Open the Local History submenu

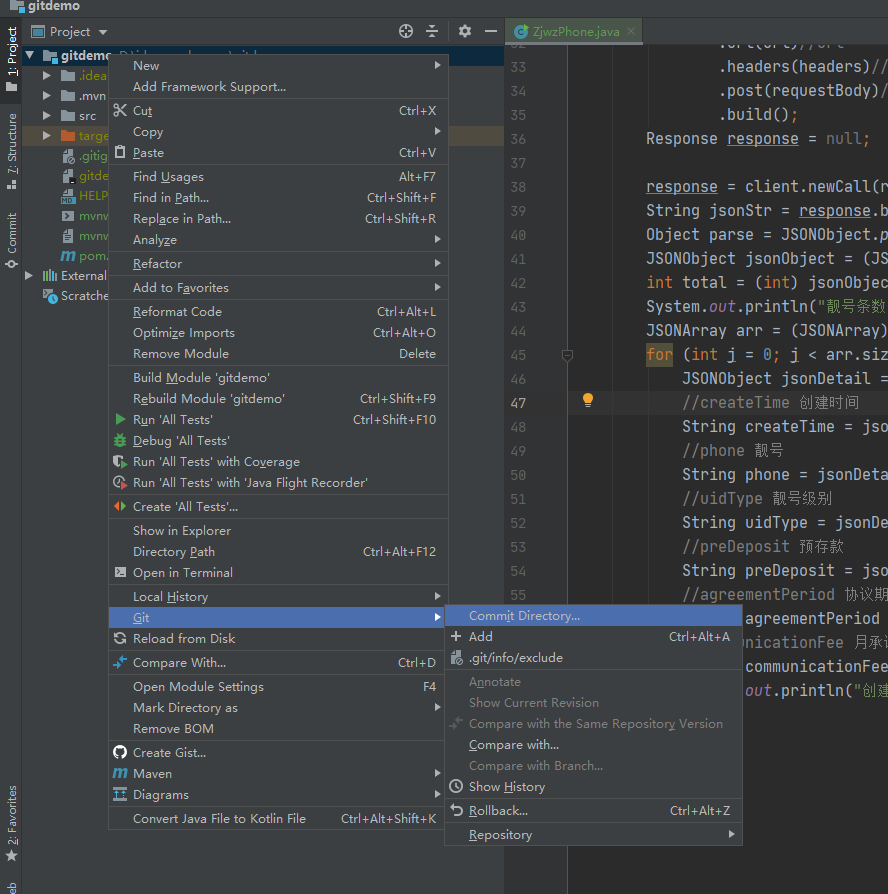(278, 597)
